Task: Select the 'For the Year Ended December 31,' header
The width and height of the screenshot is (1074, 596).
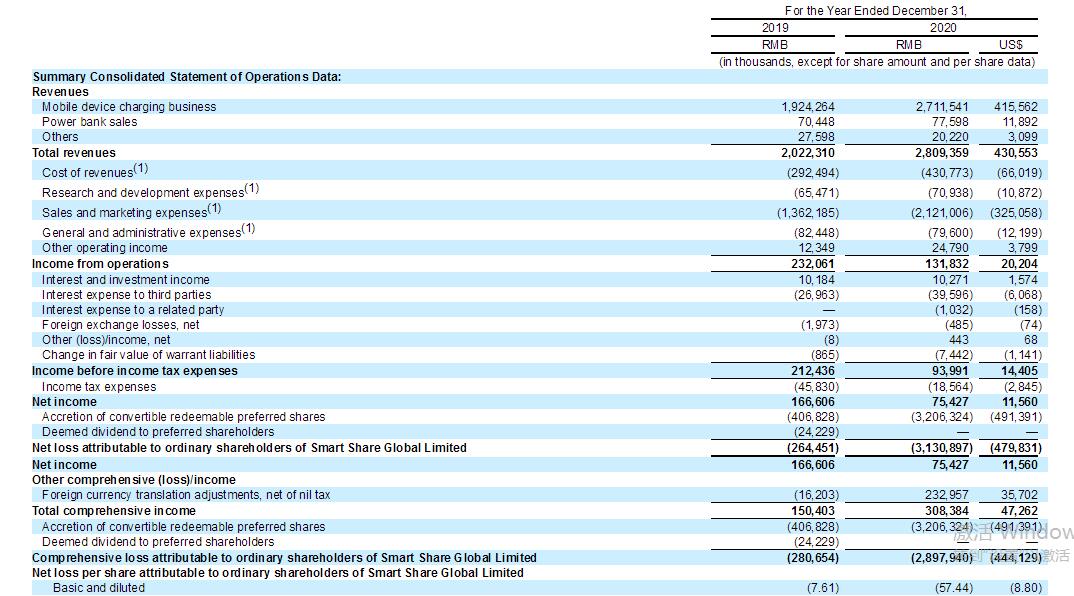Action: click(x=875, y=11)
